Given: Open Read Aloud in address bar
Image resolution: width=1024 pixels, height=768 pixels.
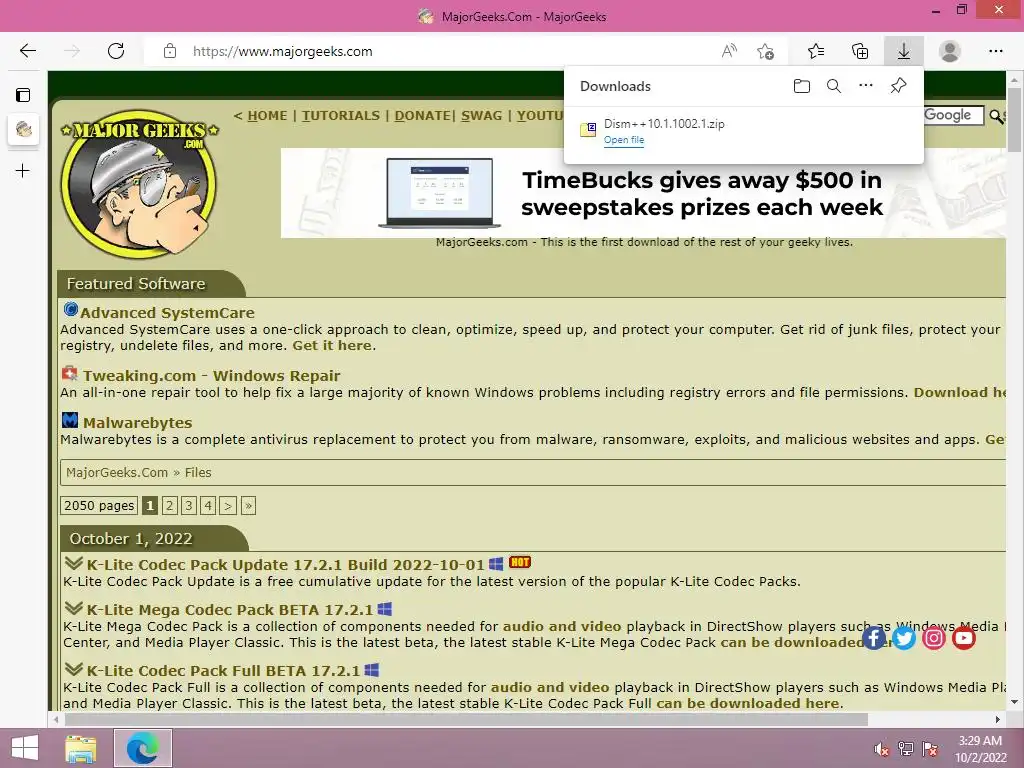Looking at the screenshot, I should click(729, 51).
